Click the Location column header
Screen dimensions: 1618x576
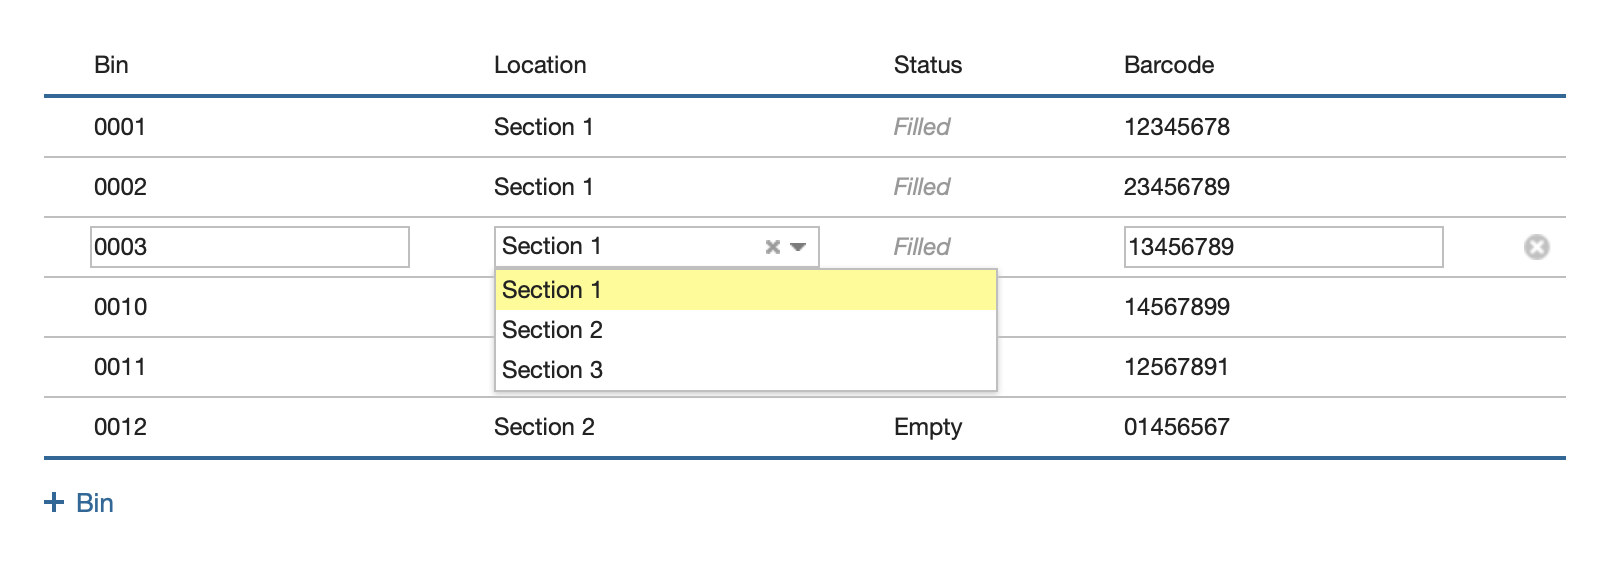(540, 65)
